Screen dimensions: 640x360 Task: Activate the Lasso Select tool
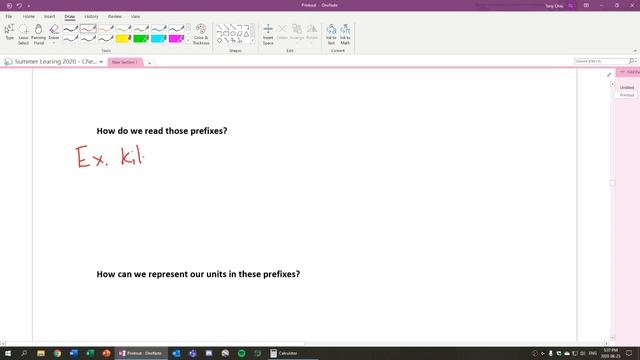(x=24, y=34)
